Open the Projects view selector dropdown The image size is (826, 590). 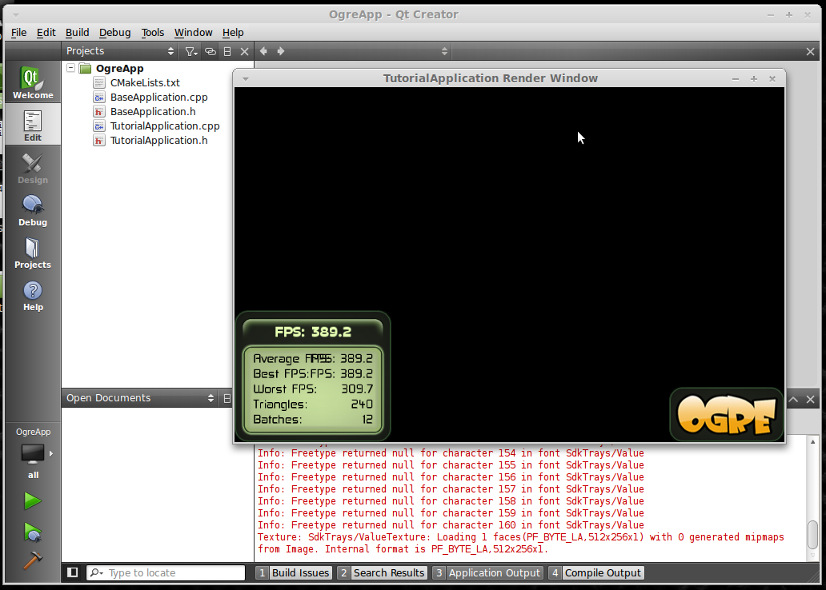point(120,51)
